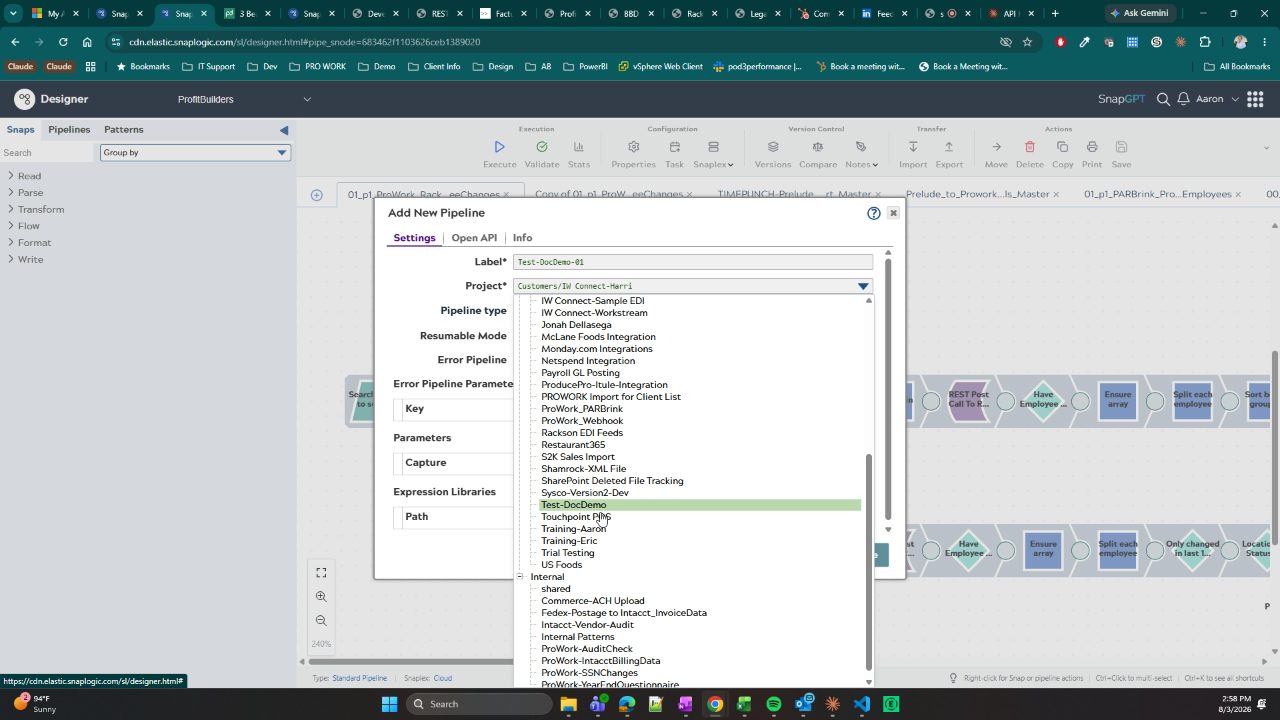Select Payroll GL Posting project

[580, 373]
